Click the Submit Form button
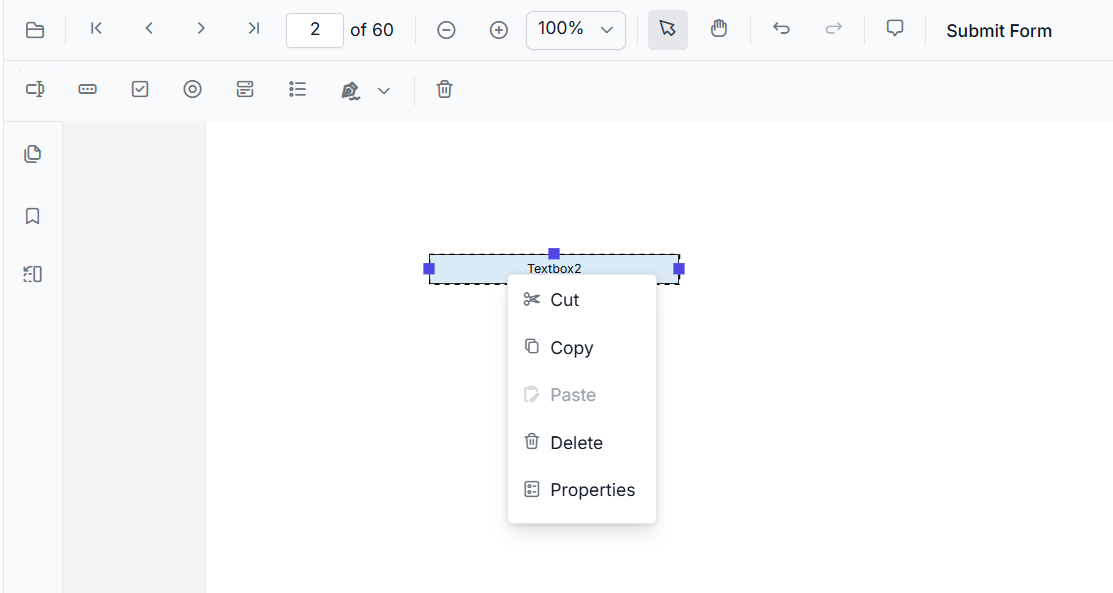 pos(998,30)
